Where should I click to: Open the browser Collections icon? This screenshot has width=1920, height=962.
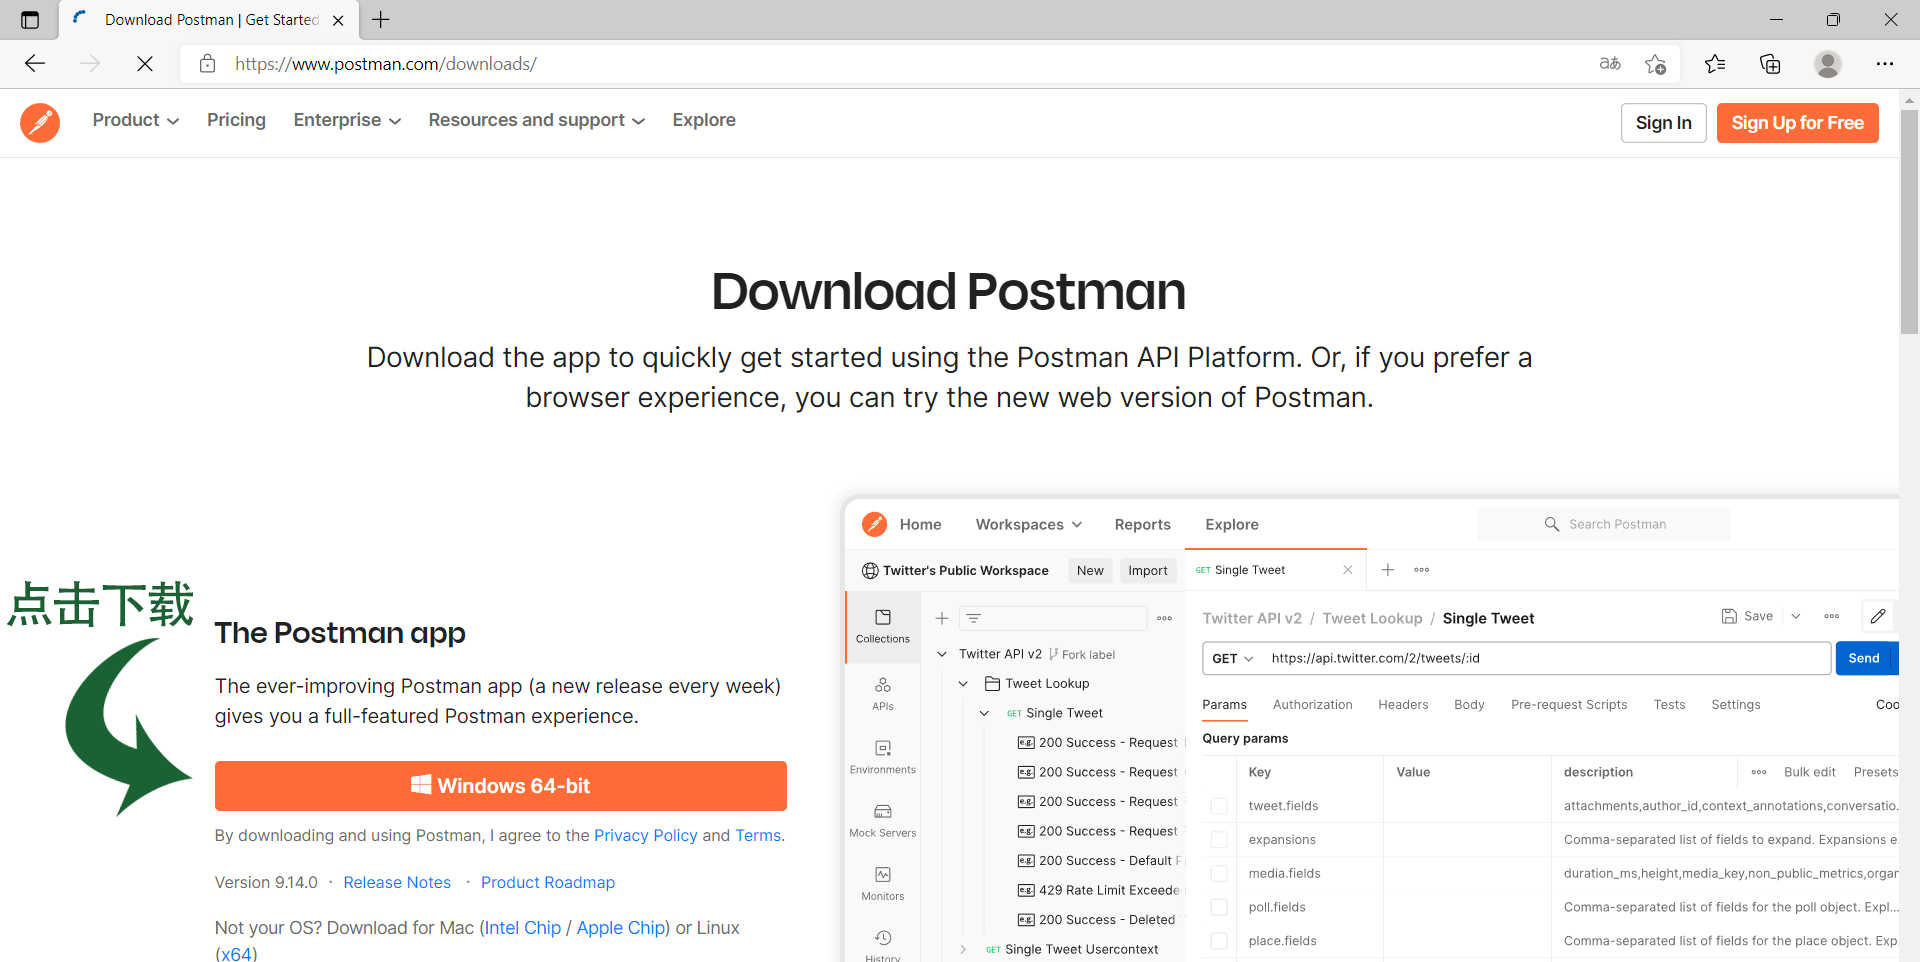click(1770, 64)
